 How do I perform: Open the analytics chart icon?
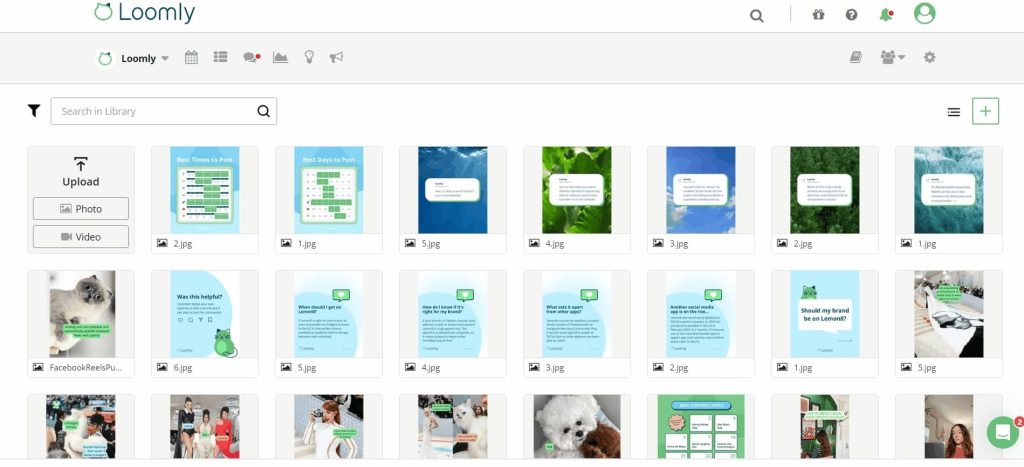pyautogui.click(x=281, y=58)
